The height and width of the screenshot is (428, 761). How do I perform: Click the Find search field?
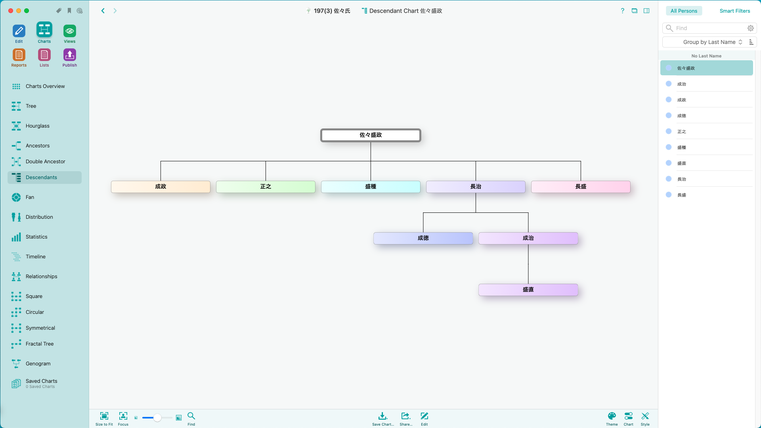tap(708, 28)
